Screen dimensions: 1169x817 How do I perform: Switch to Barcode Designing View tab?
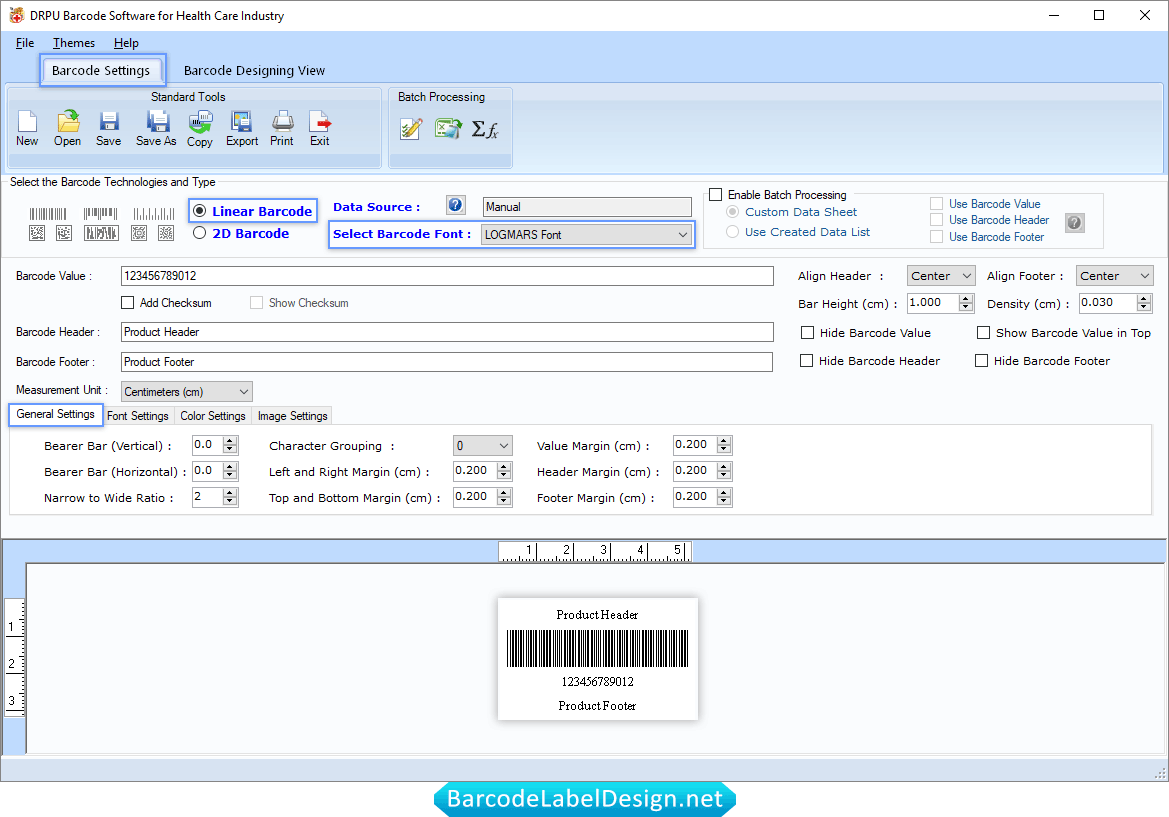click(x=254, y=71)
